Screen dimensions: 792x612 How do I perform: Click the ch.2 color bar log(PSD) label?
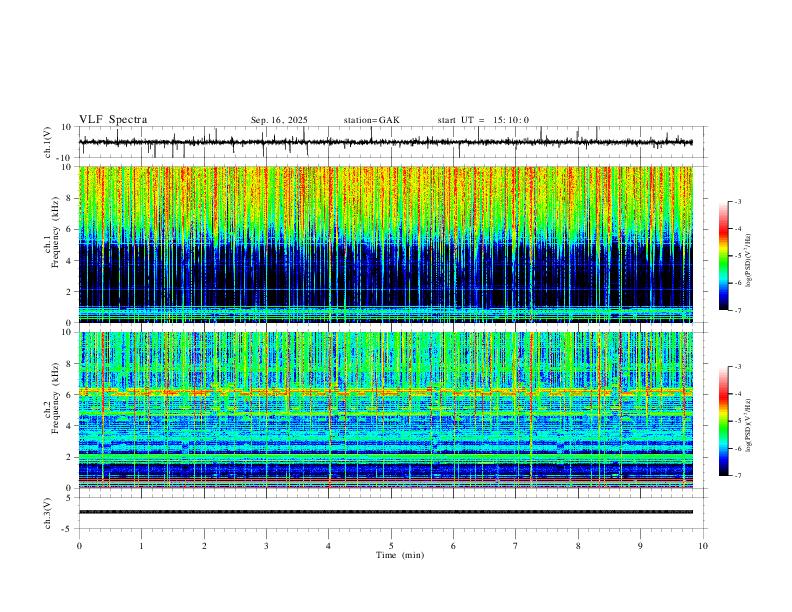click(x=749, y=426)
